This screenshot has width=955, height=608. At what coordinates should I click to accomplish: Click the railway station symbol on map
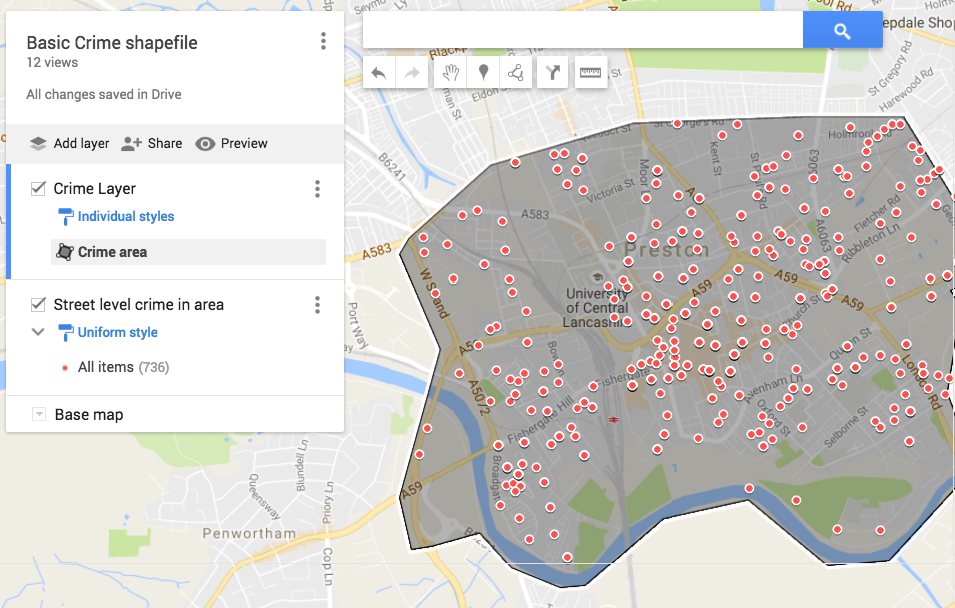click(613, 419)
